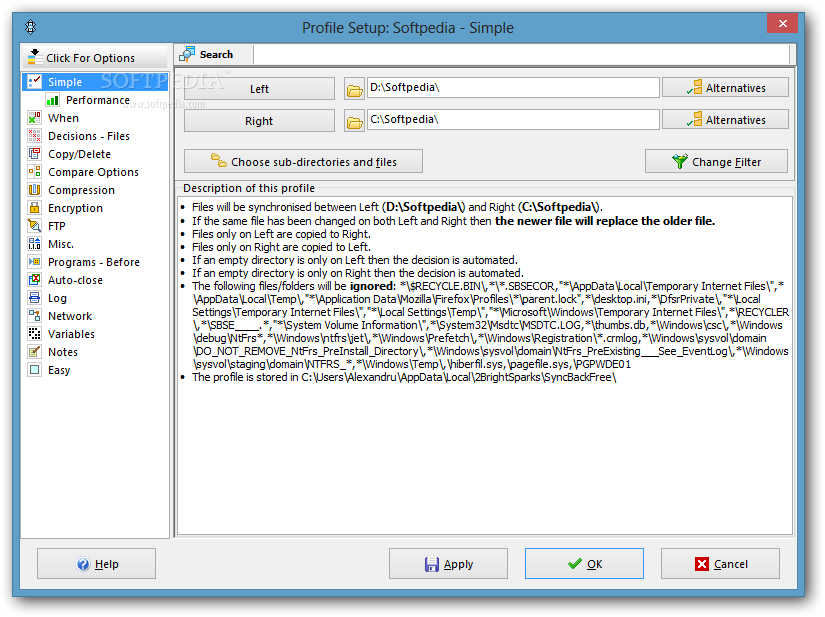825x617 pixels.
Task: Click the Simple checkmark icon in sidebar
Action: pyautogui.click(x=34, y=82)
